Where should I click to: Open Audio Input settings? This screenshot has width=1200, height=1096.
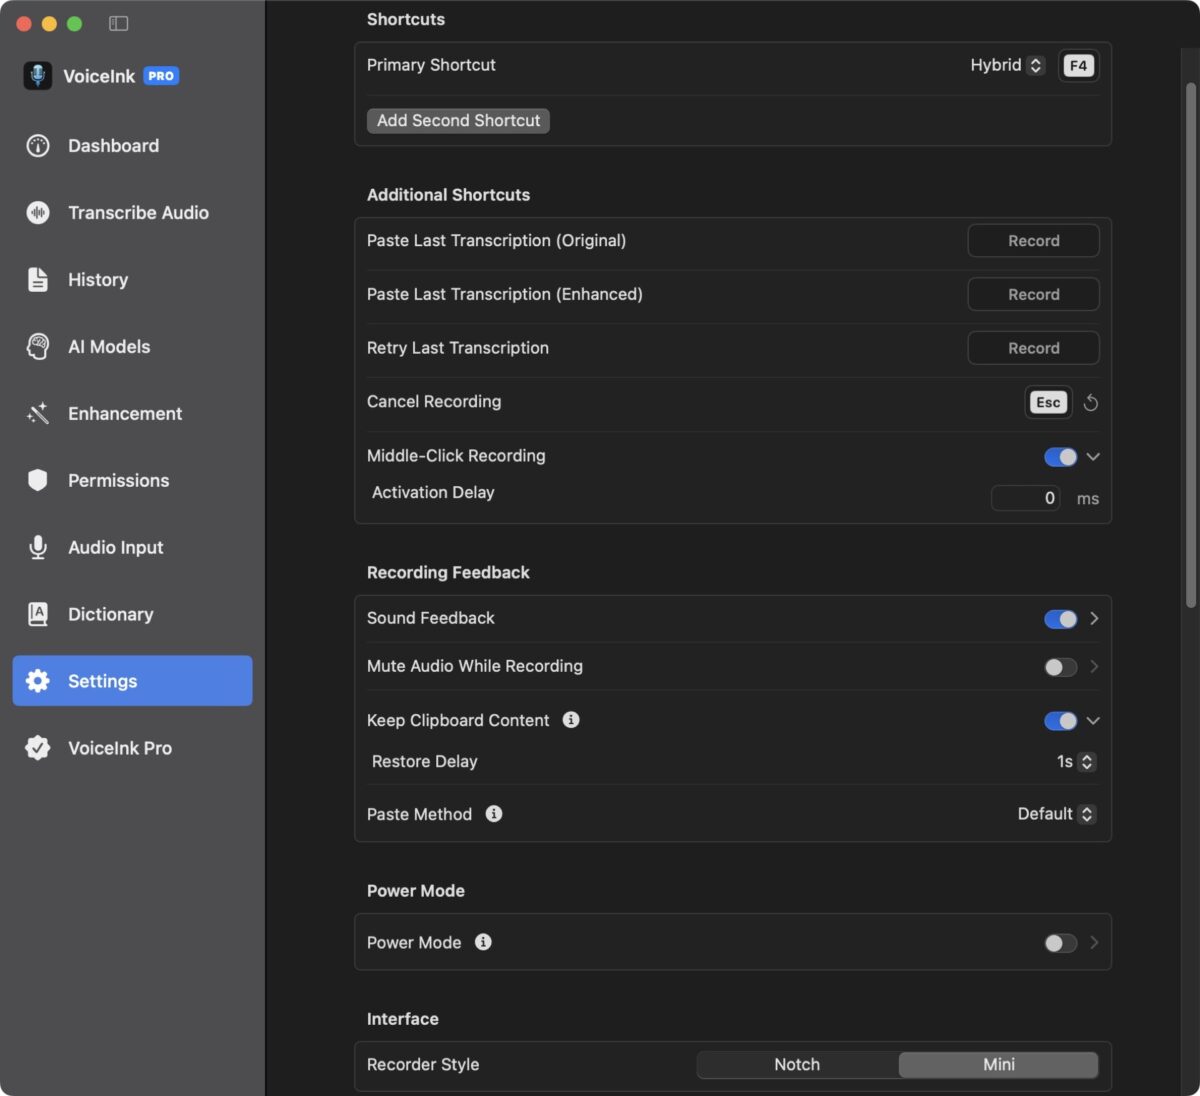point(132,548)
